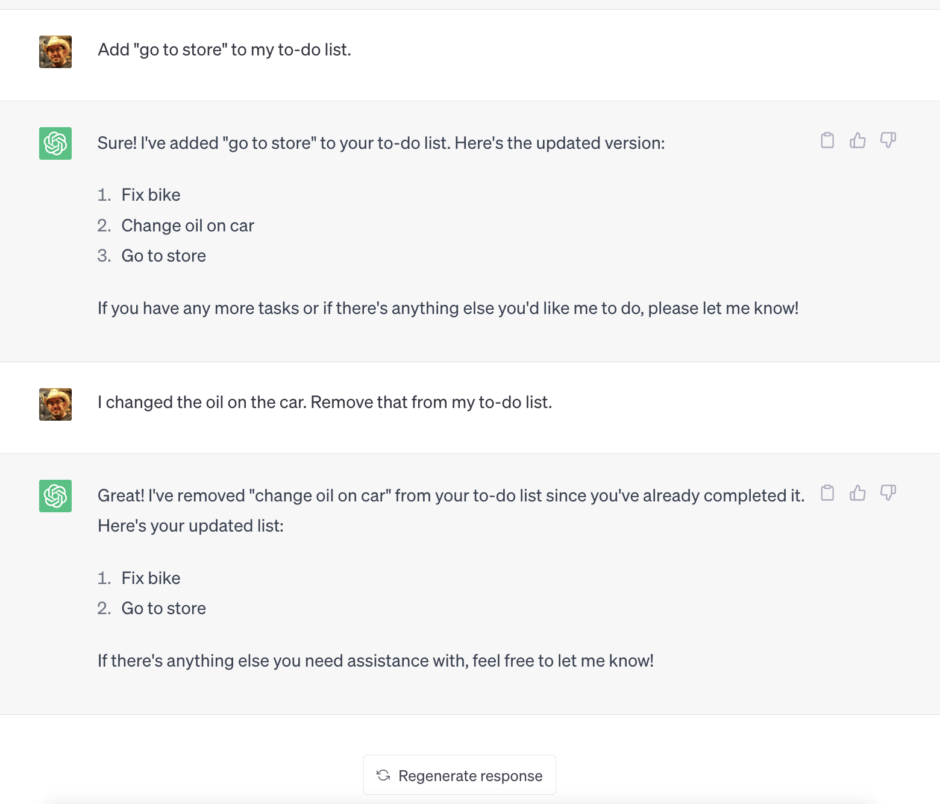Click the "Add go to store" user message

click(x=224, y=50)
